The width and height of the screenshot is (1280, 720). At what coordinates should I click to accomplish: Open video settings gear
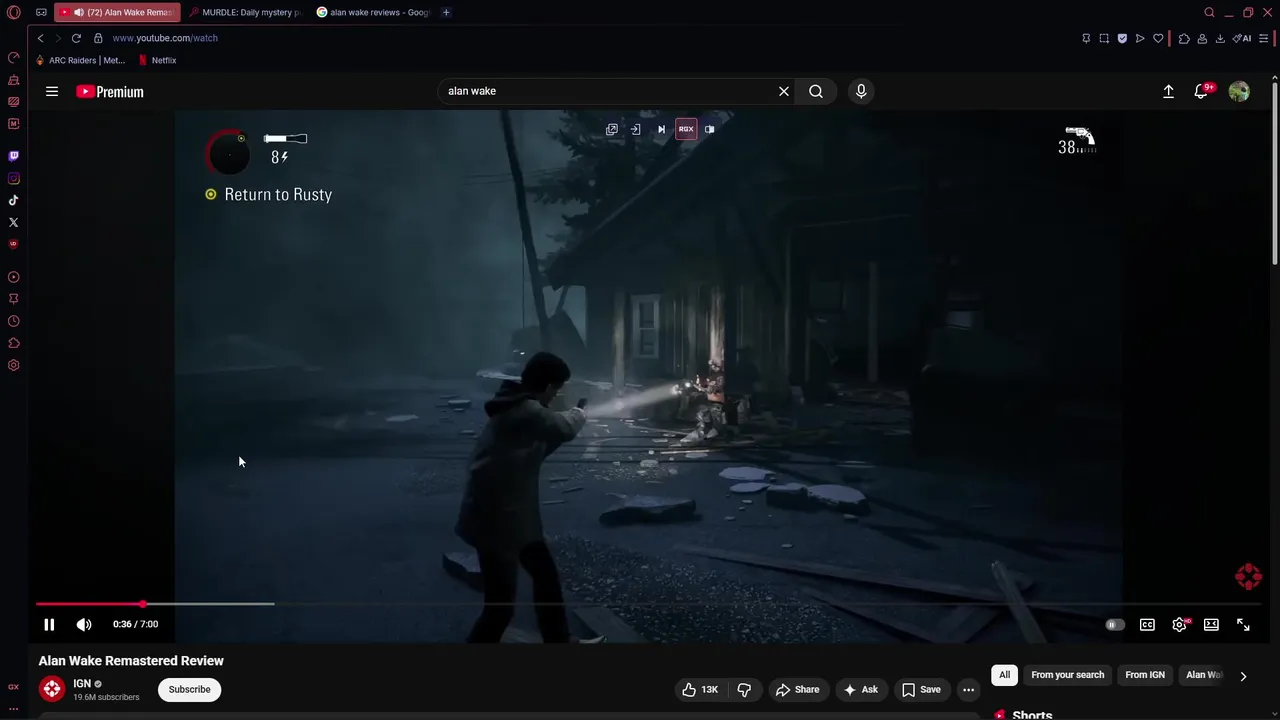pyautogui.click(x=1180, y=625)
